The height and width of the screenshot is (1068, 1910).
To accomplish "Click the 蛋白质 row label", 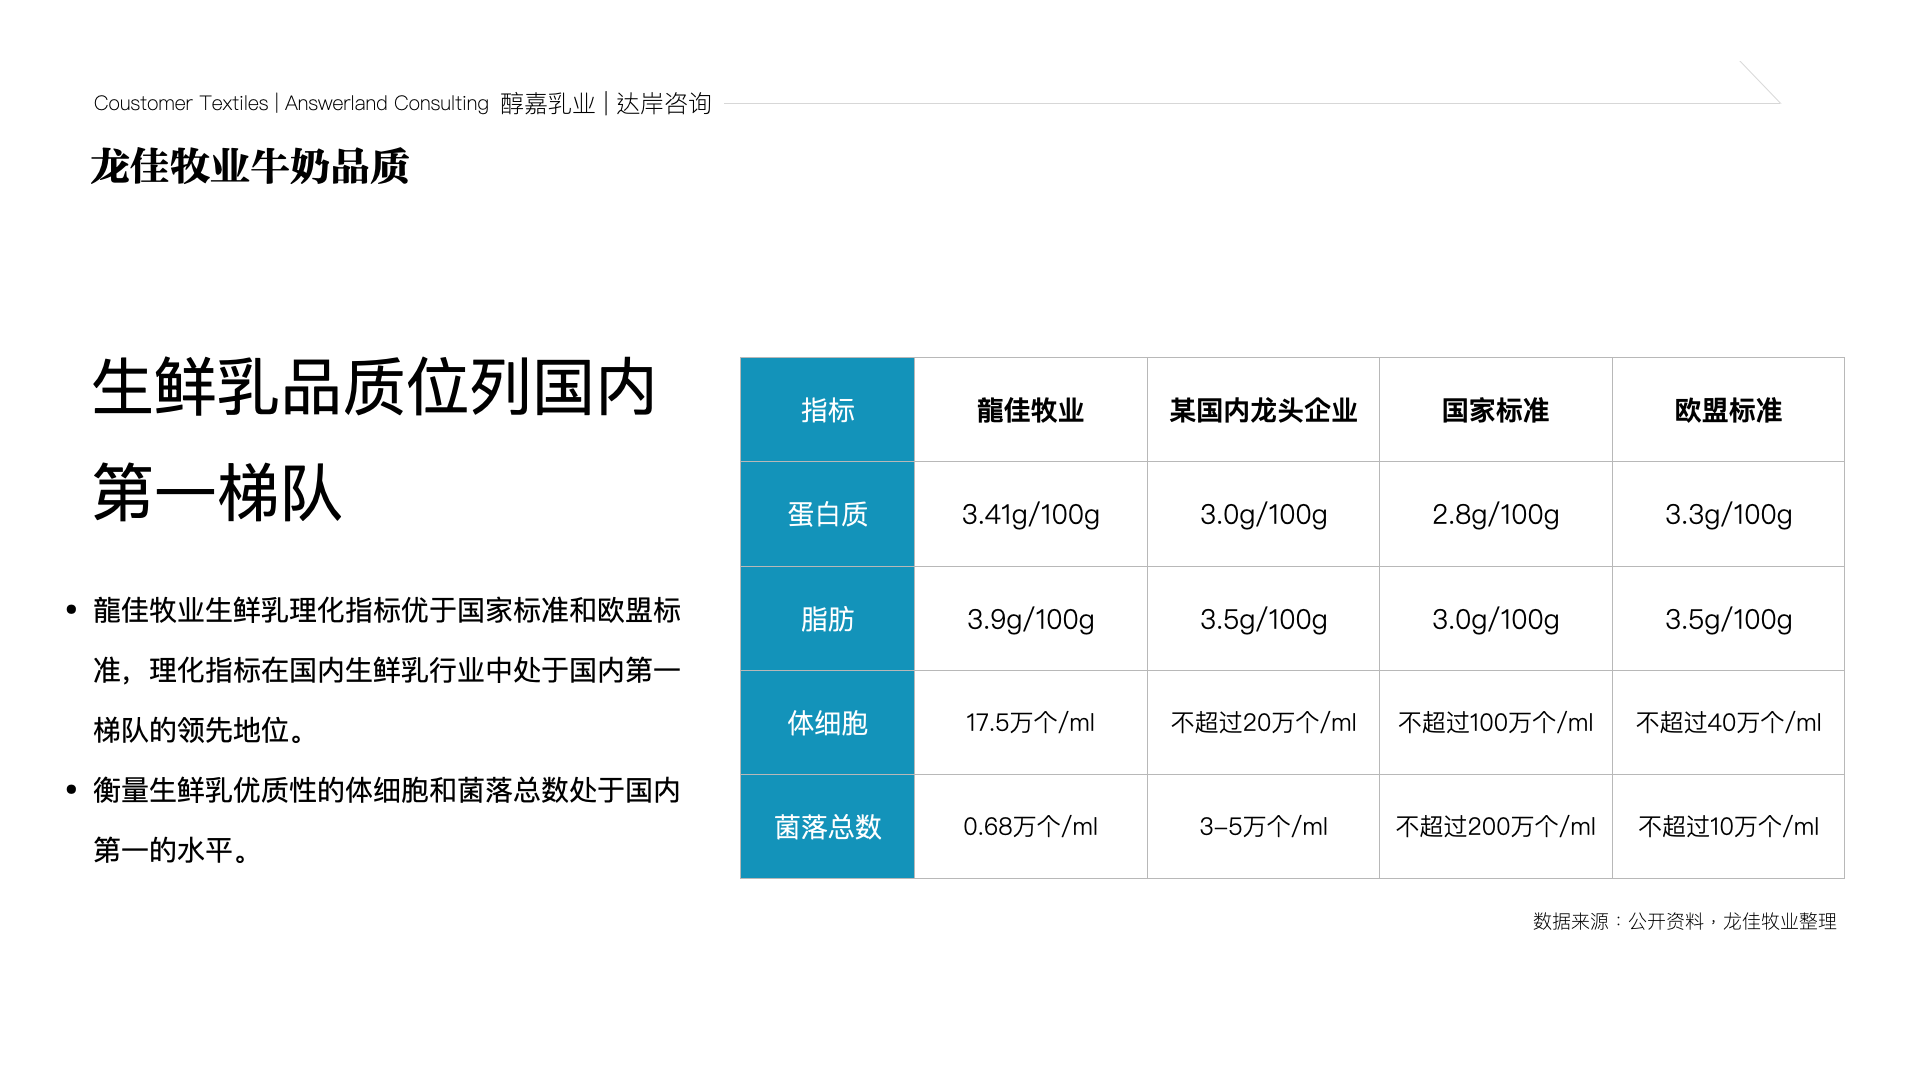I will point(826,515).
